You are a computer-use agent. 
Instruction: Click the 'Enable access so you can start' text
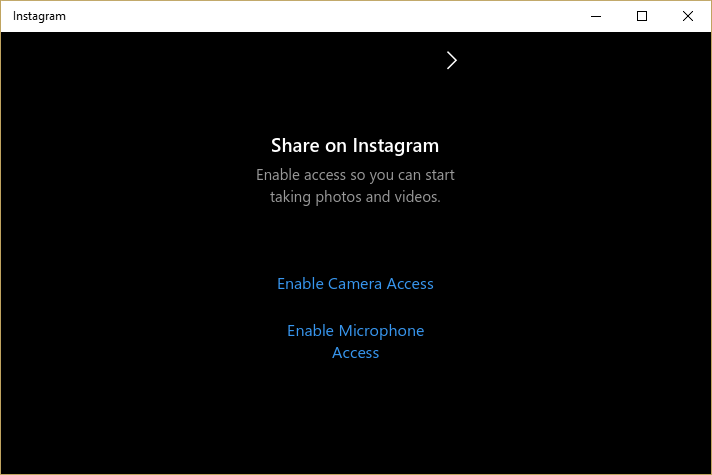tap(355, 175)
